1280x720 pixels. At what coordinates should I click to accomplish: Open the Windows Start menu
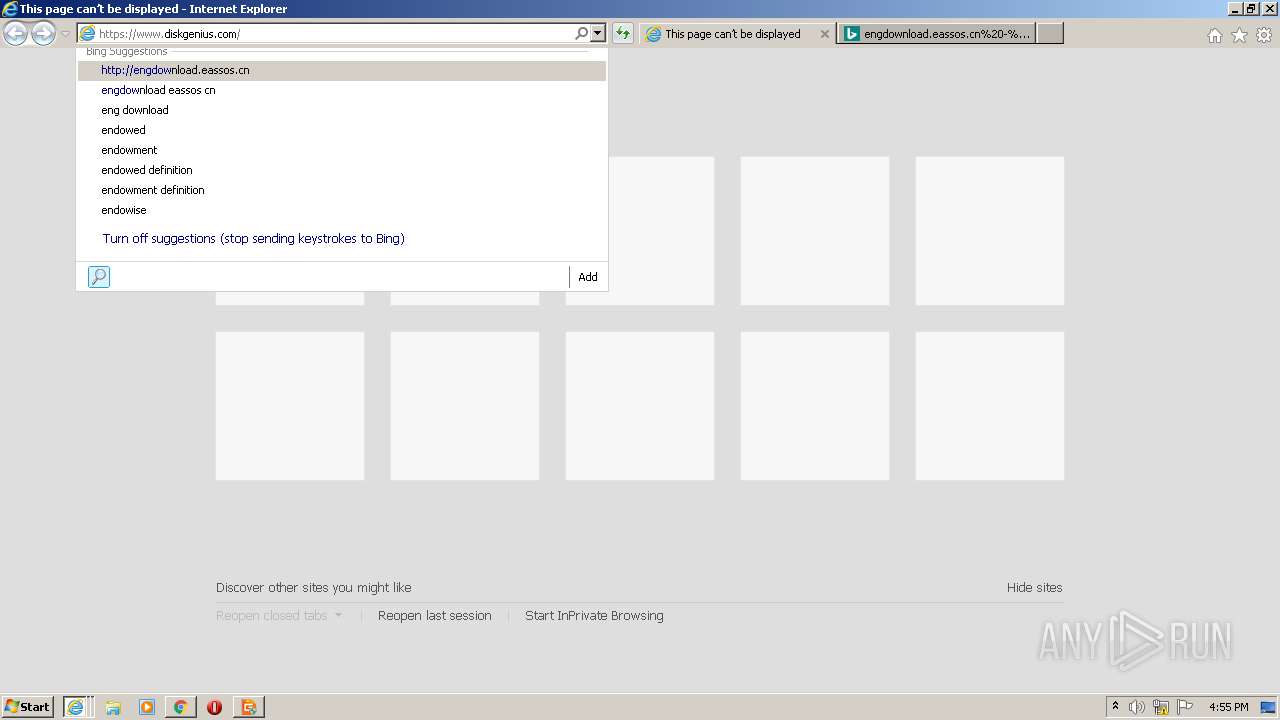pyautogui.click(x=28, y=707)
